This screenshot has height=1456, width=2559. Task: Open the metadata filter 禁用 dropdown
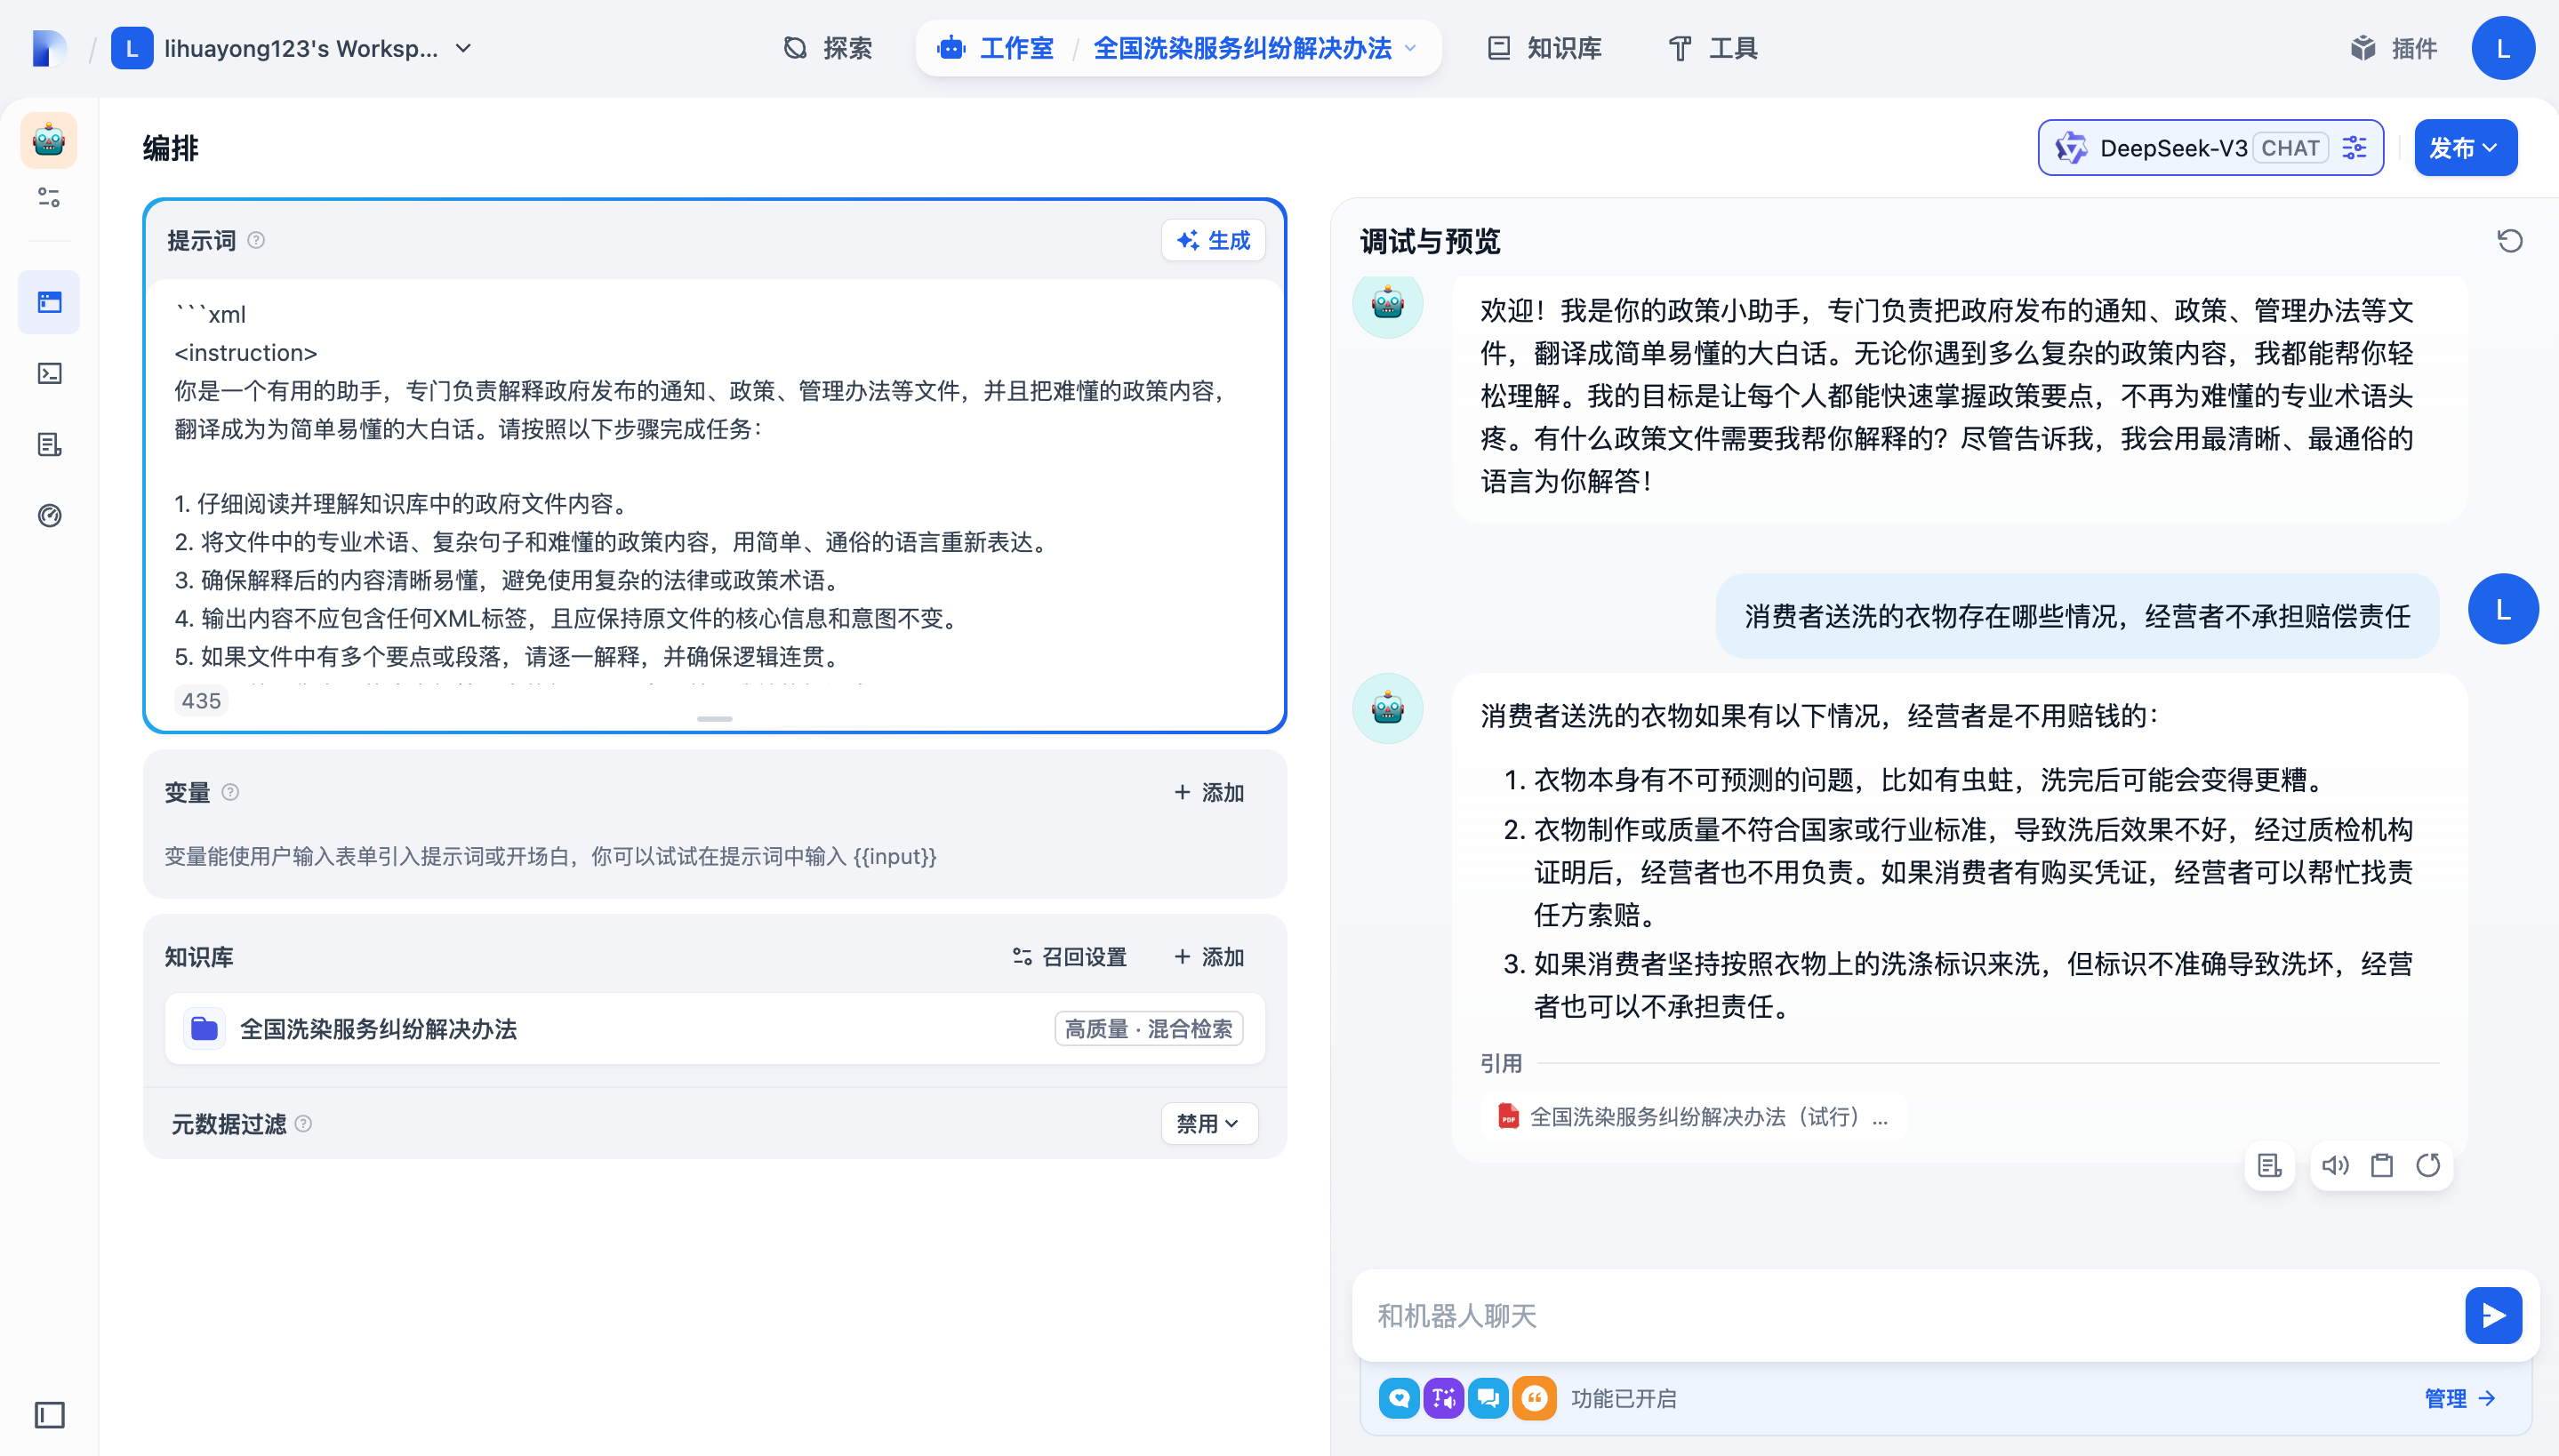click(1208, 1123)
